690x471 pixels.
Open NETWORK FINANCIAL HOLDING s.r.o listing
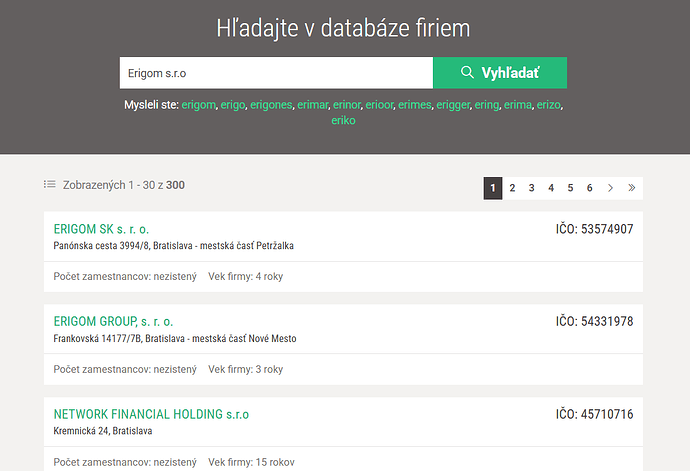click(151, 414)
